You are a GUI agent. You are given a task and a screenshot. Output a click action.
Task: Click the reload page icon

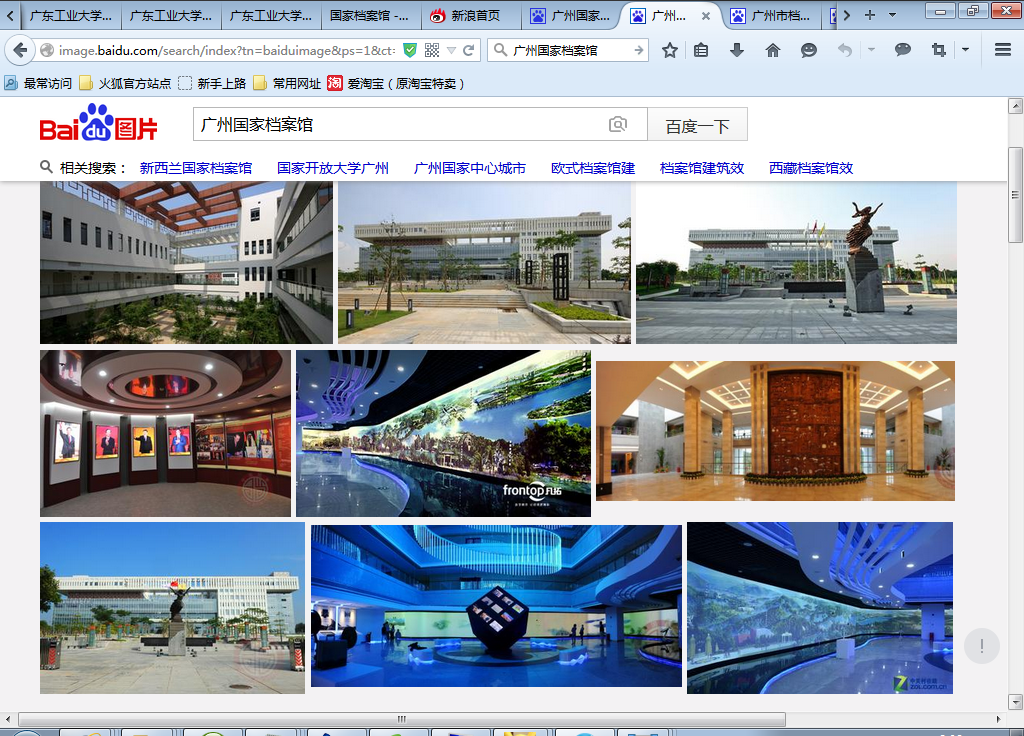coord(469,50)
